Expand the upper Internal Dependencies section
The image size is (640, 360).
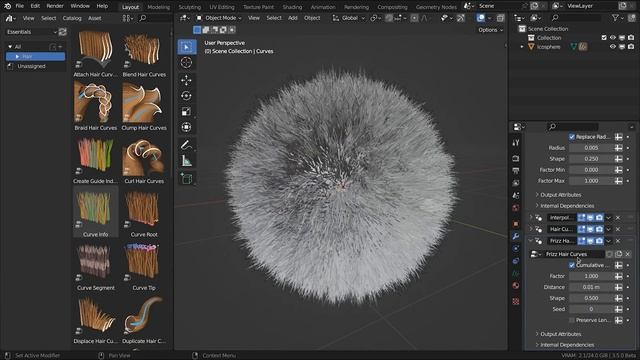pyautogui.click(x=567, y=206)
